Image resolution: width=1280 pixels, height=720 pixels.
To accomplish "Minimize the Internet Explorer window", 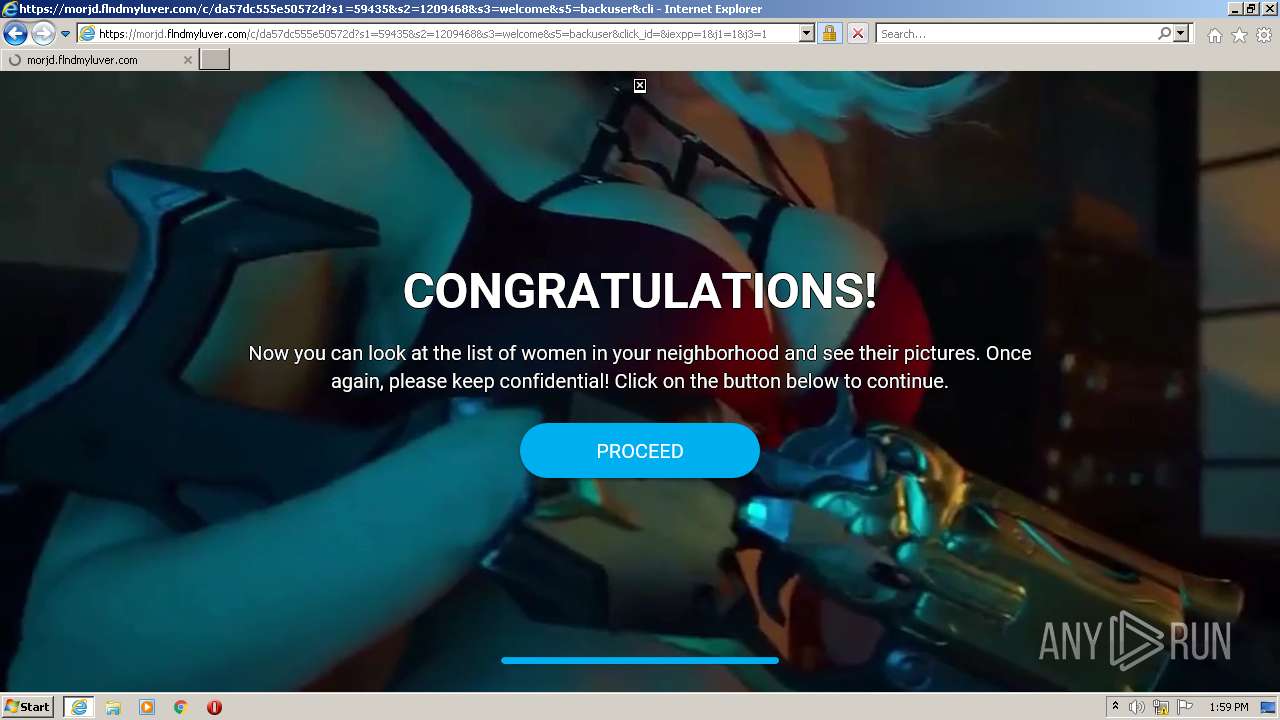I will [1235, 9].
